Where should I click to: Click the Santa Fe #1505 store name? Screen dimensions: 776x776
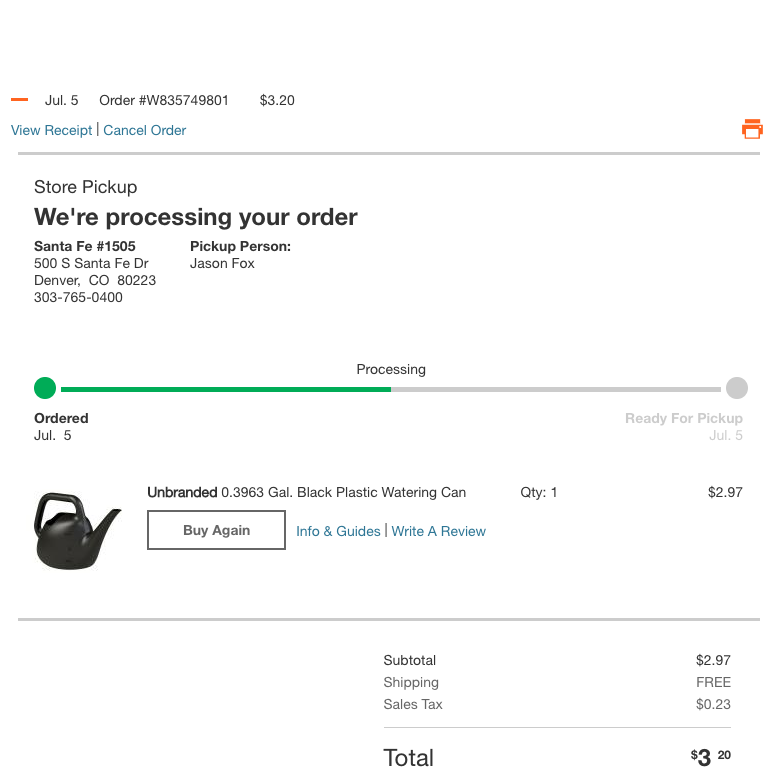click(x=85, y=246)
